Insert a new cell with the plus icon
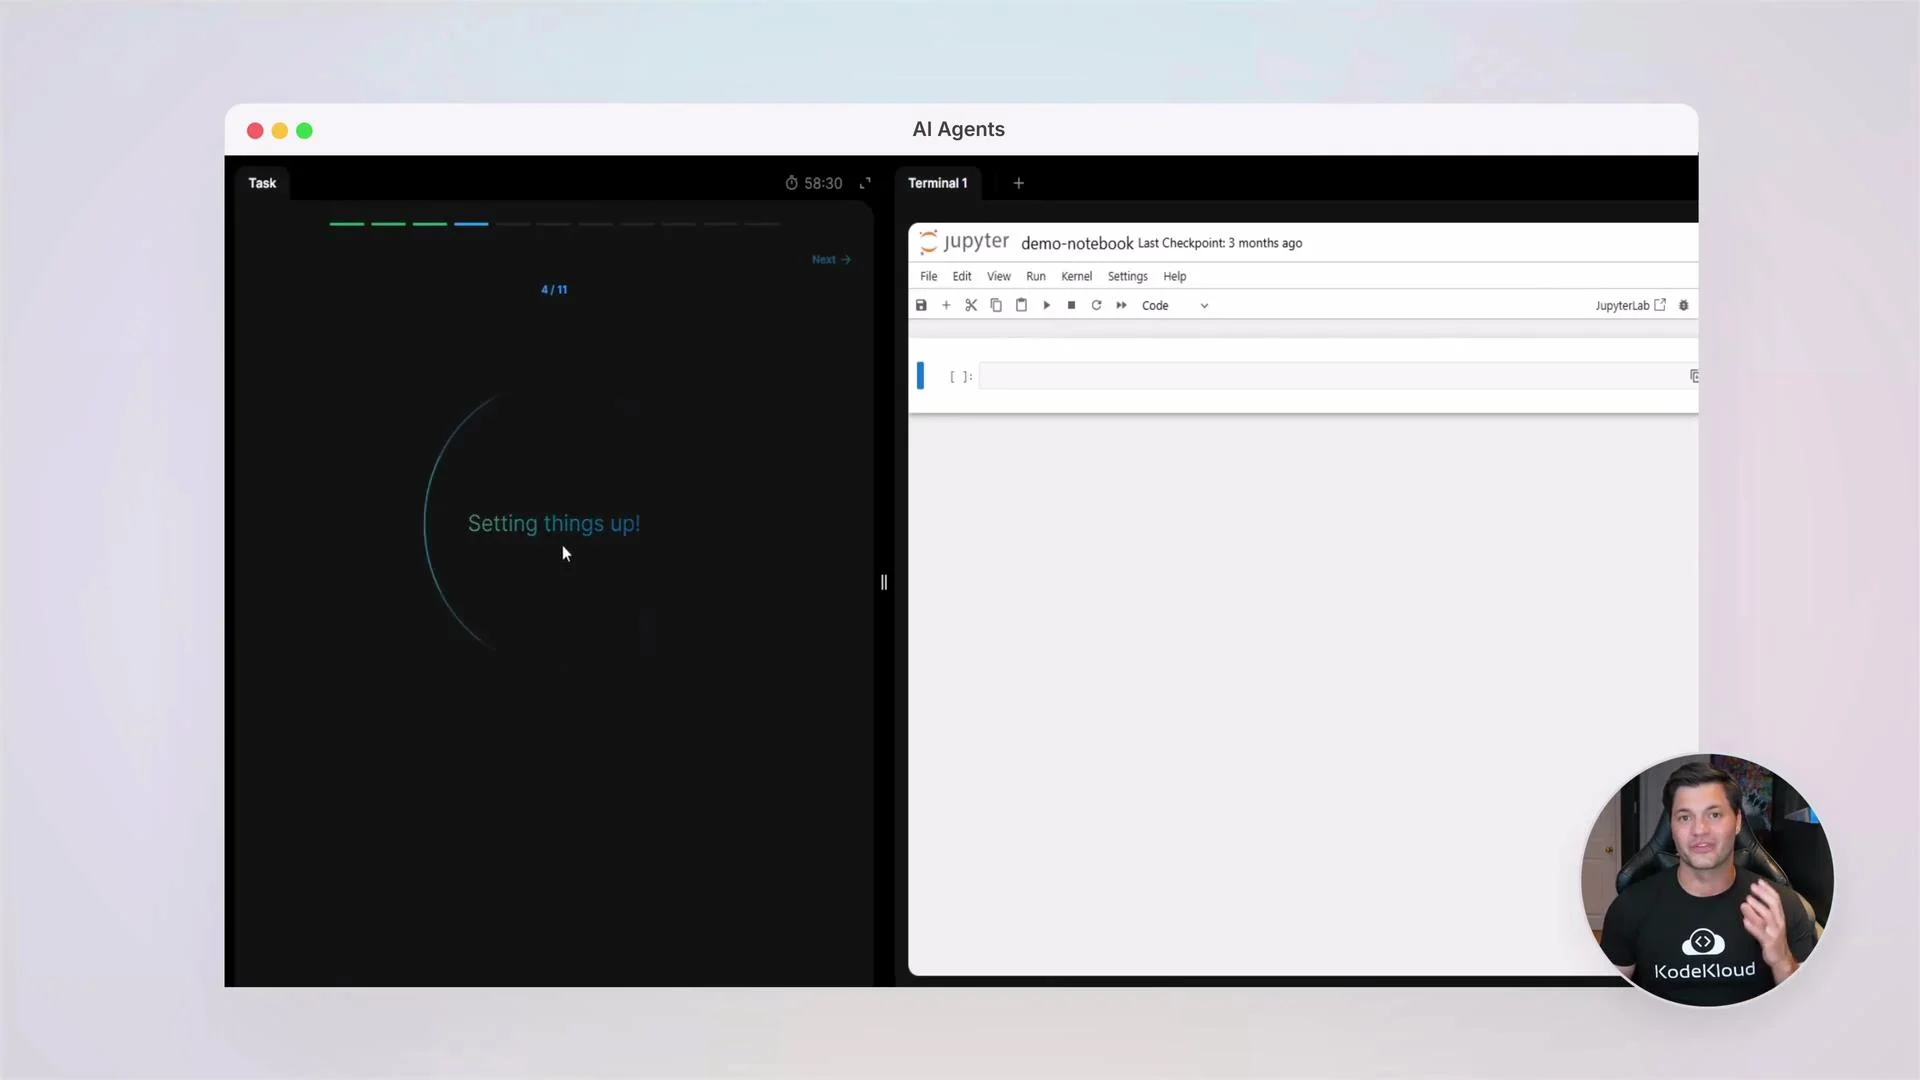The height and width of the screenshot is (1080, 1920). click(946, 305)
